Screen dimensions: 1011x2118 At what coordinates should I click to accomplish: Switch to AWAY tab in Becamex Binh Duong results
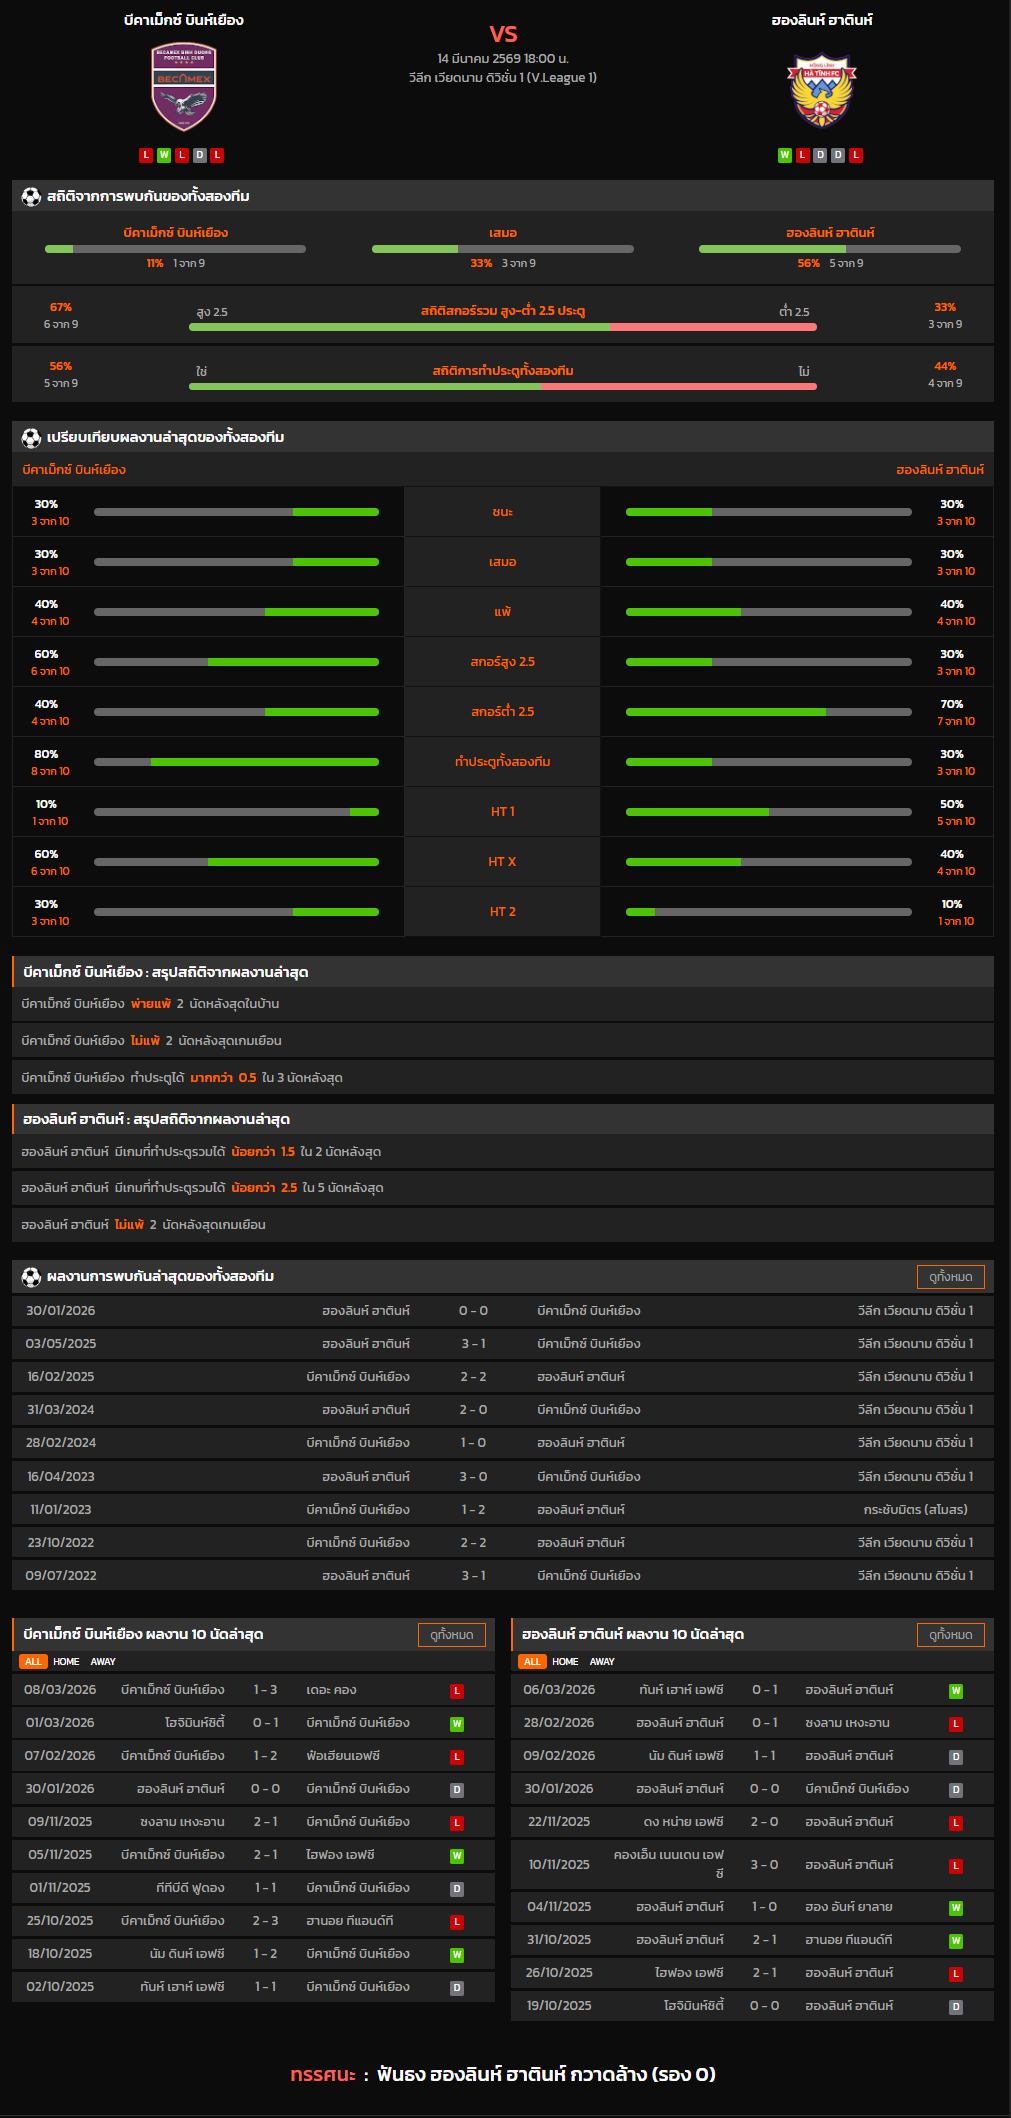coord(103,1662)
